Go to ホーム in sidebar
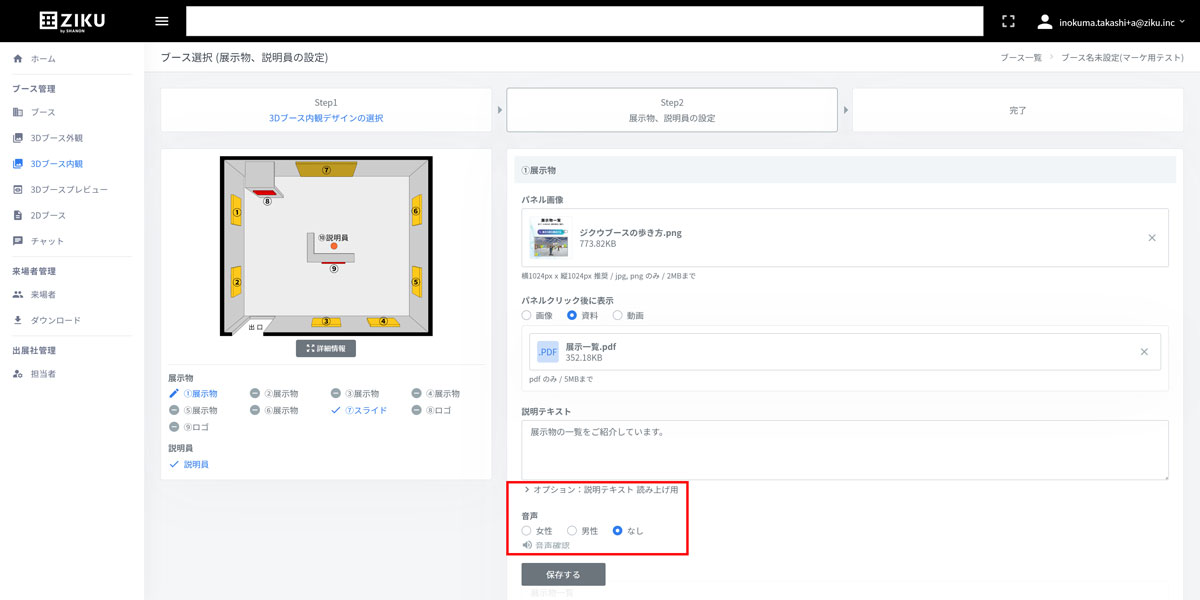 pos(43,60)
